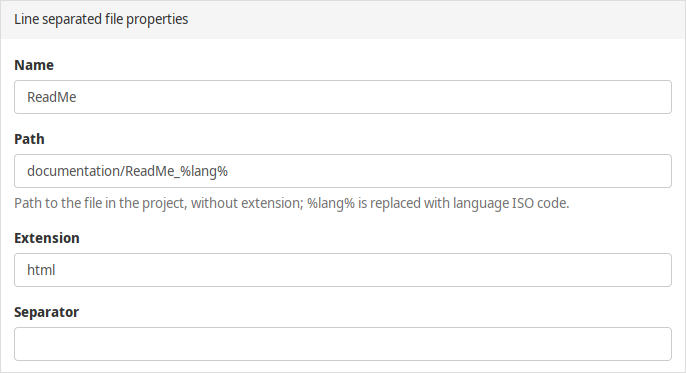Screen dimensions: 686x373
Task: Click the word 'properties' in the header
Action: pos(157,20)
